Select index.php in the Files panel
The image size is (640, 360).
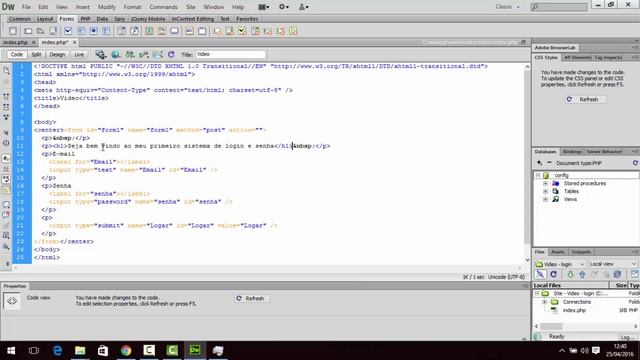pyautogui.click(x=574, y=310)
